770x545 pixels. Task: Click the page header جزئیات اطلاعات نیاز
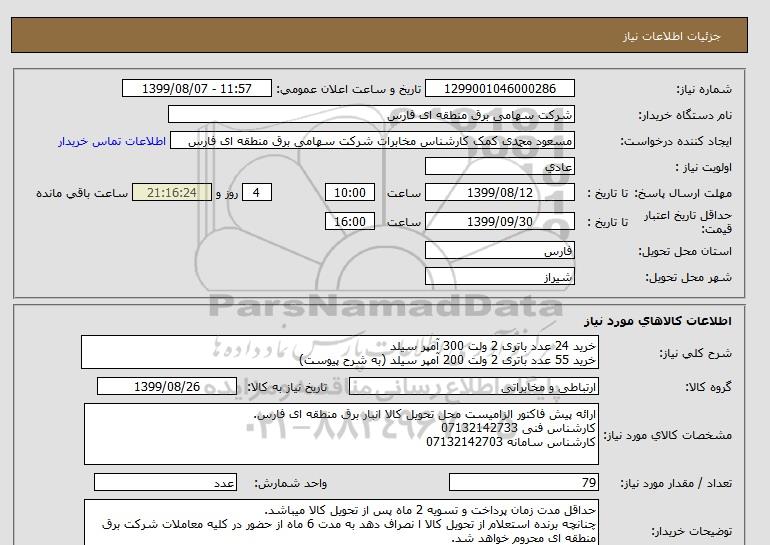(672, 37)
